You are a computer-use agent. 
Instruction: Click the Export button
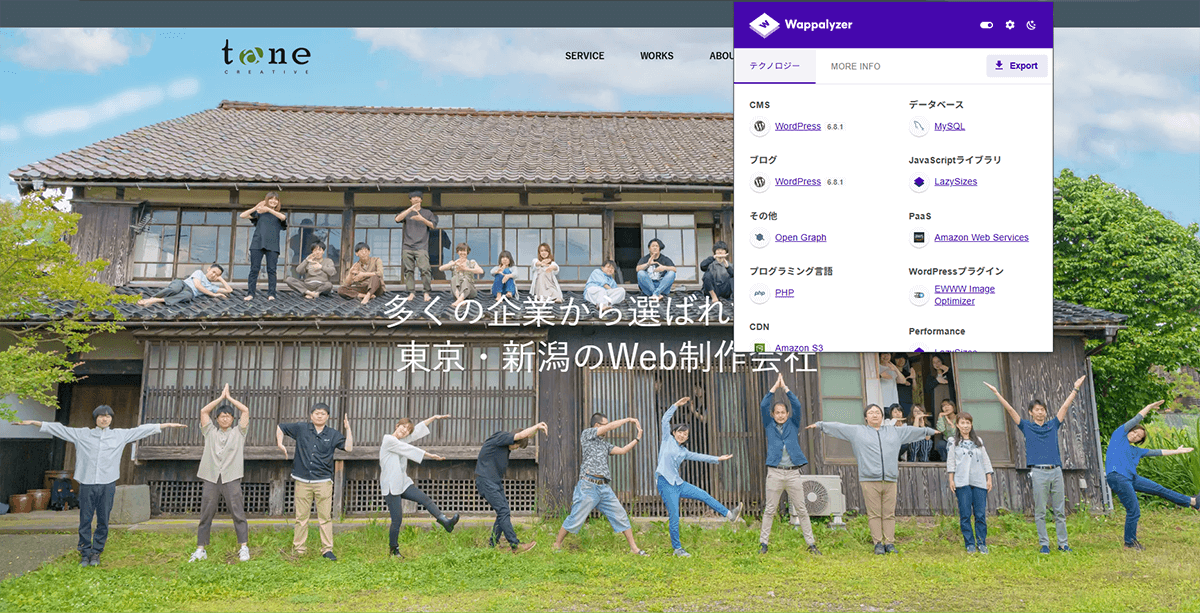click(1016, 66)
